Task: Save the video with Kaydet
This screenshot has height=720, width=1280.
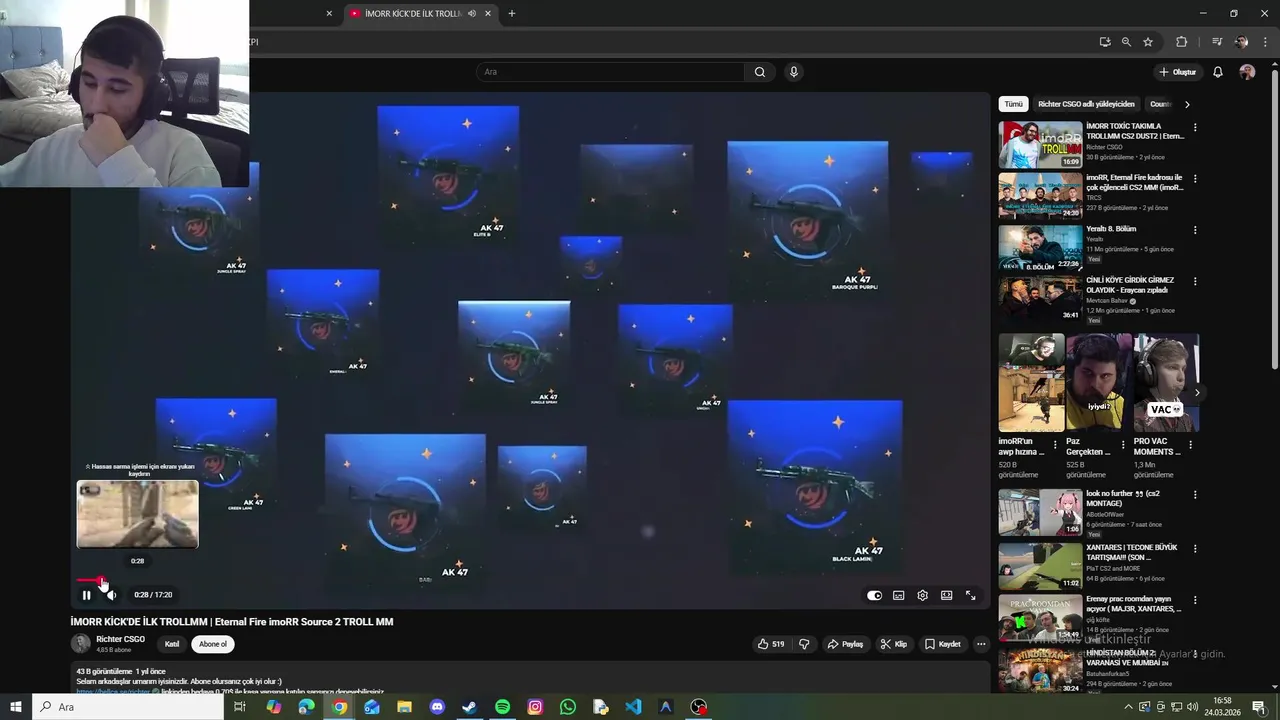Action: 942,644
